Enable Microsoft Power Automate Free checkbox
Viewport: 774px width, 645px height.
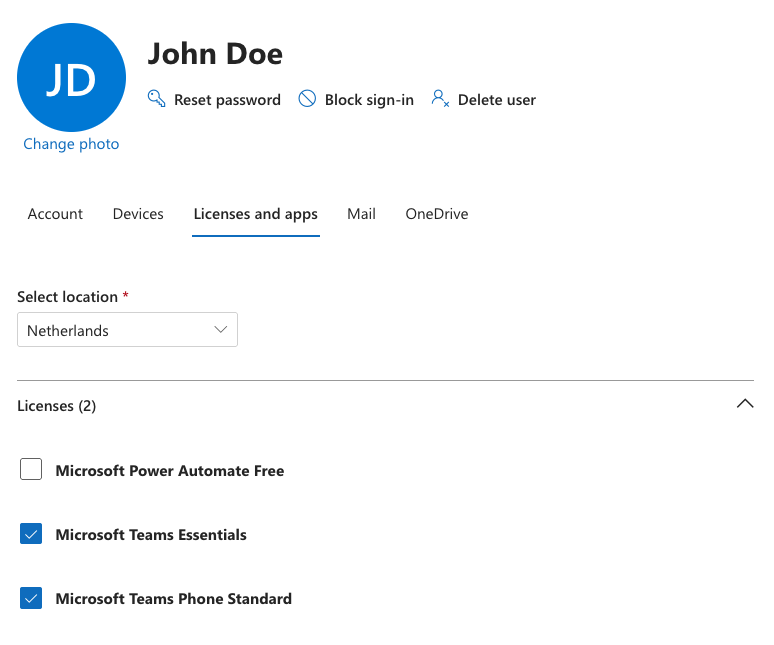click(x=31, y=469)
